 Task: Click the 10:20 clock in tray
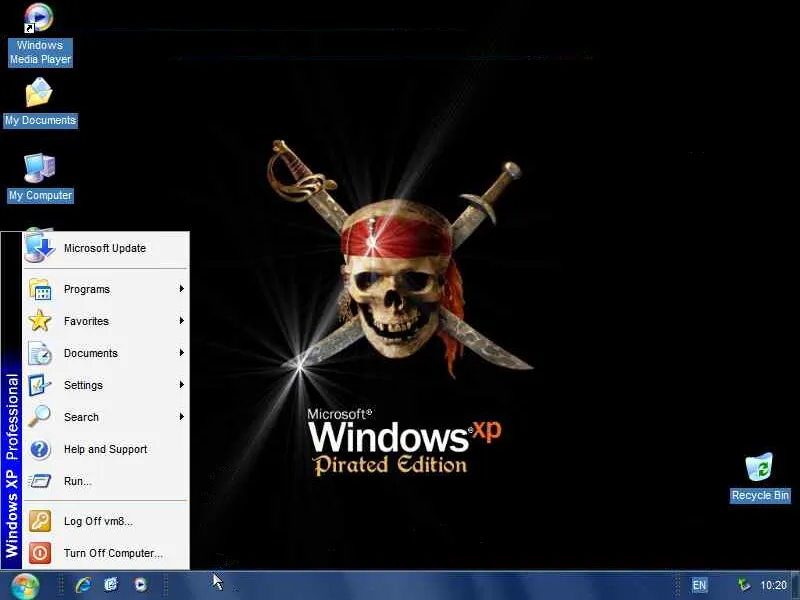(x=773, y=585)
